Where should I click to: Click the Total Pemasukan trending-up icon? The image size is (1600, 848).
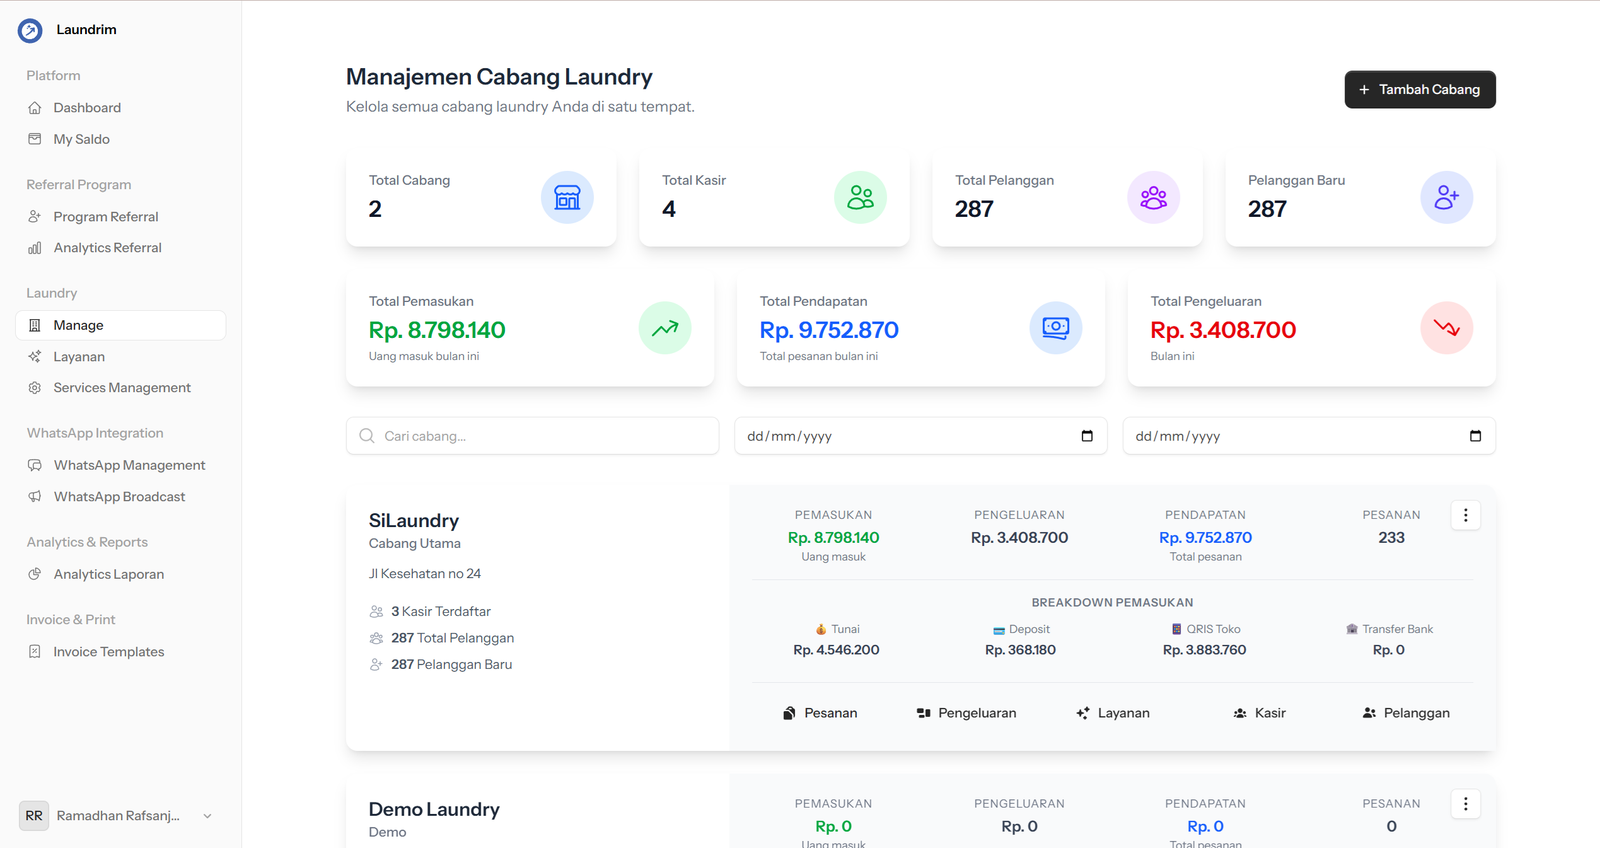pos(665,328)
